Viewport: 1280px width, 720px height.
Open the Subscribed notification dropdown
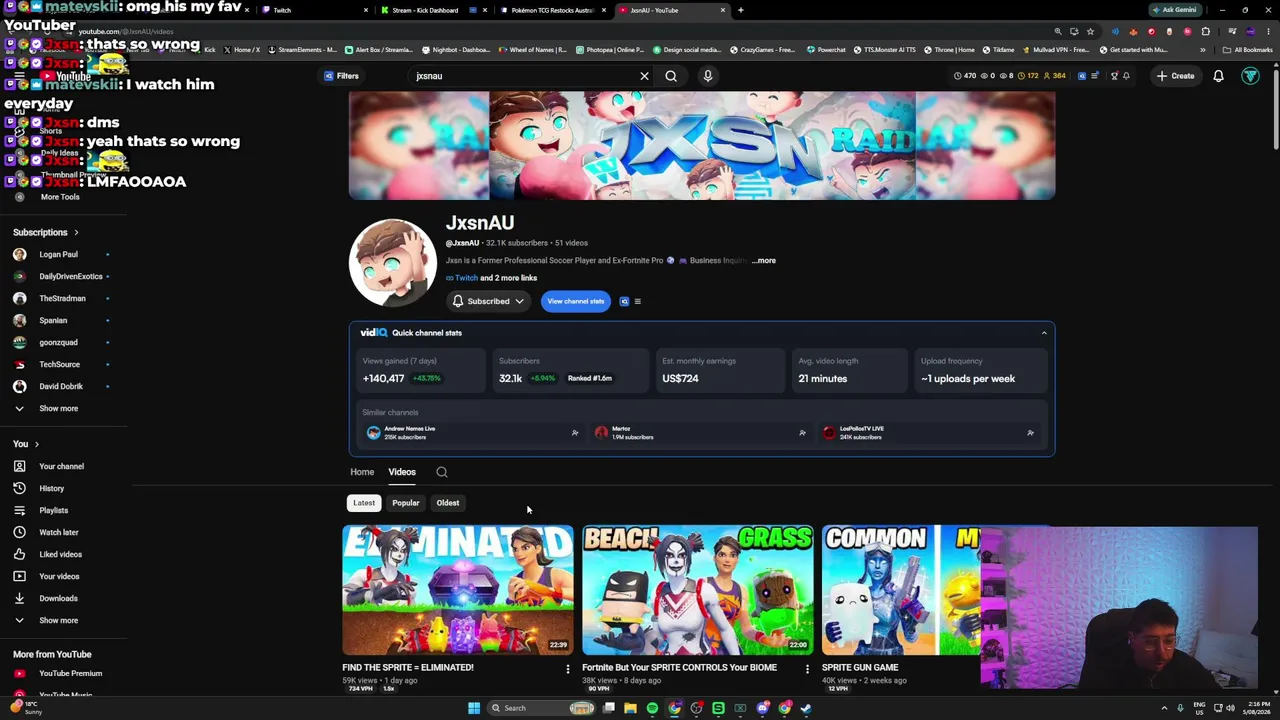(x=488, y=301)
